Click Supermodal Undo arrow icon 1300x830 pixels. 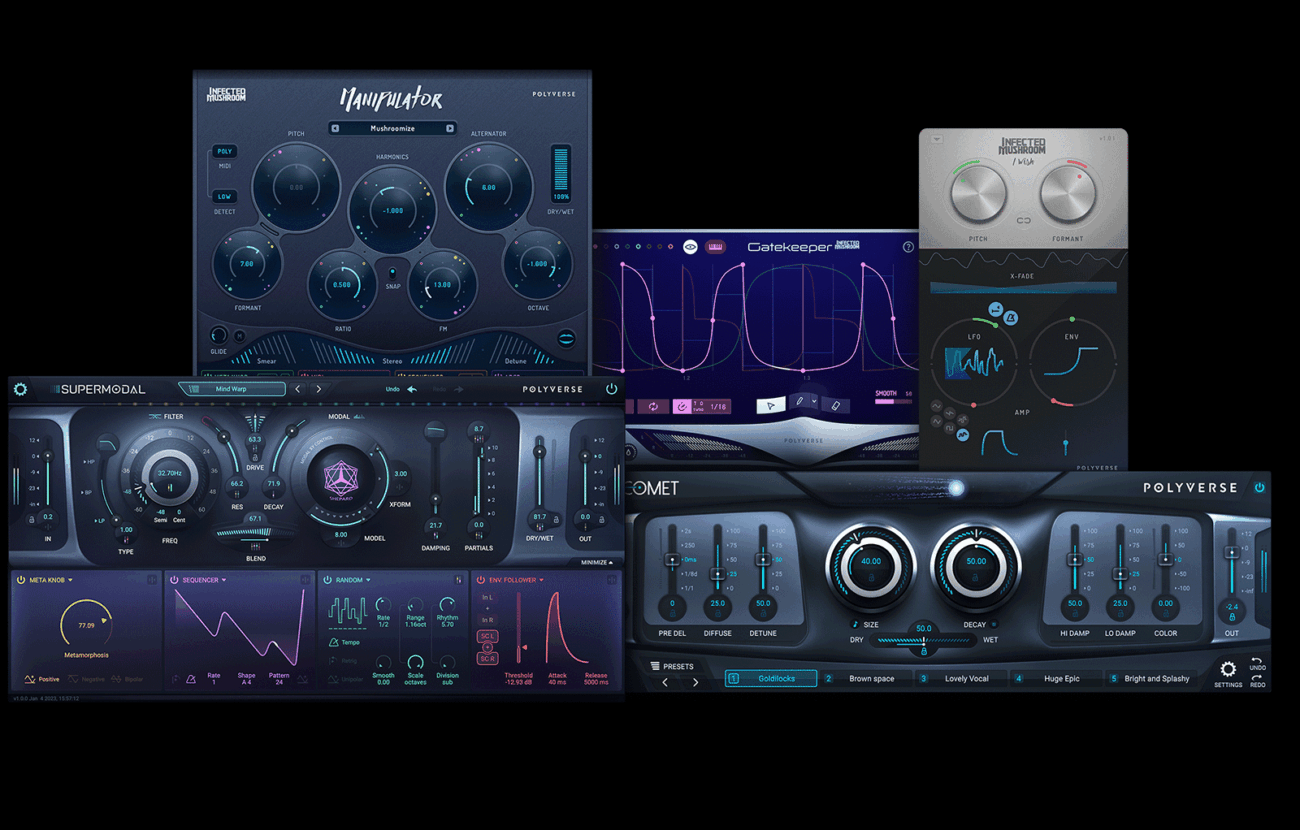[x=412, y=389]
